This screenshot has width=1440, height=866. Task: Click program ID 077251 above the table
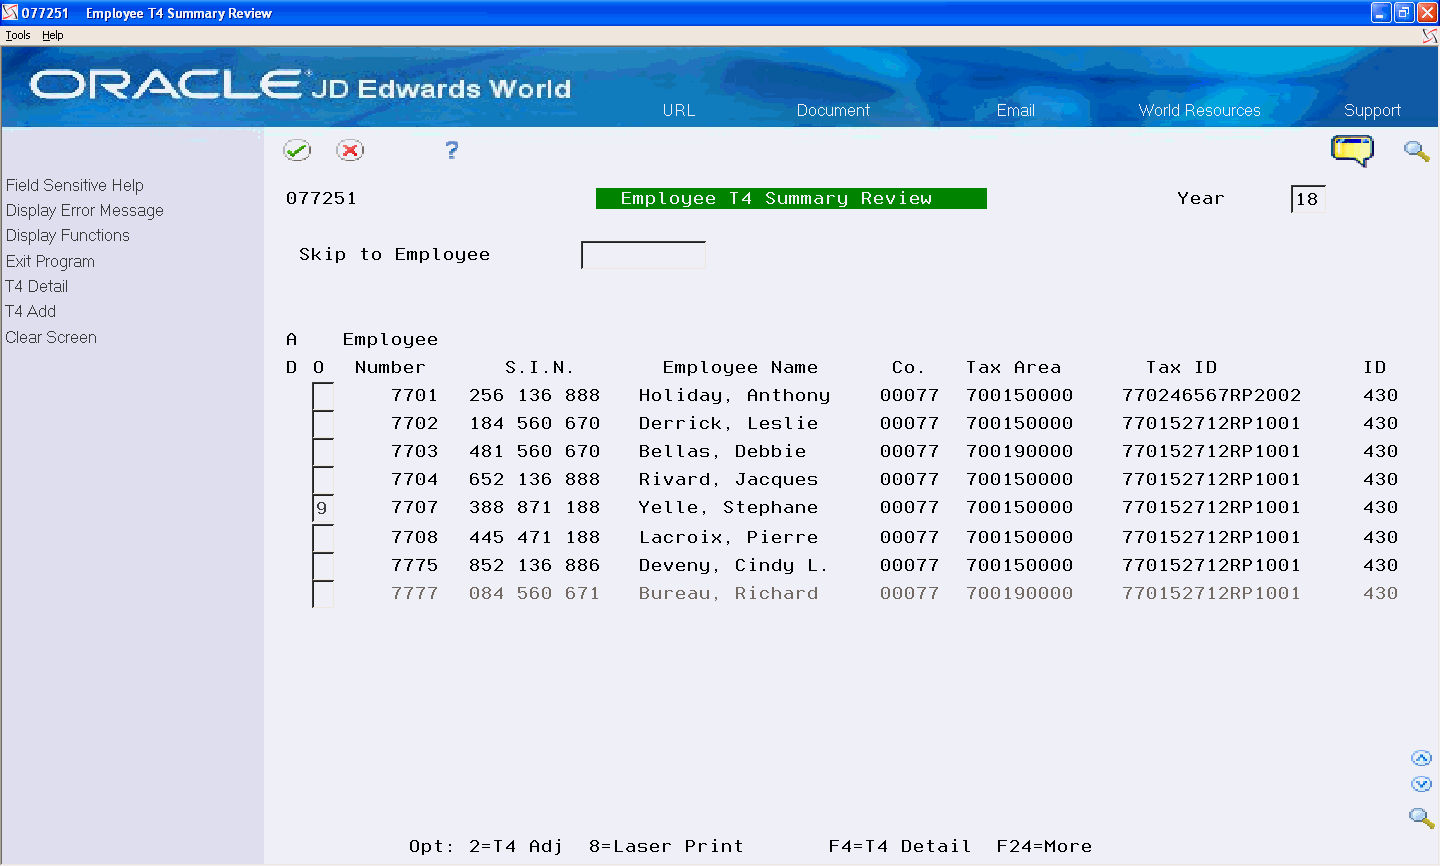pos(321,199)
